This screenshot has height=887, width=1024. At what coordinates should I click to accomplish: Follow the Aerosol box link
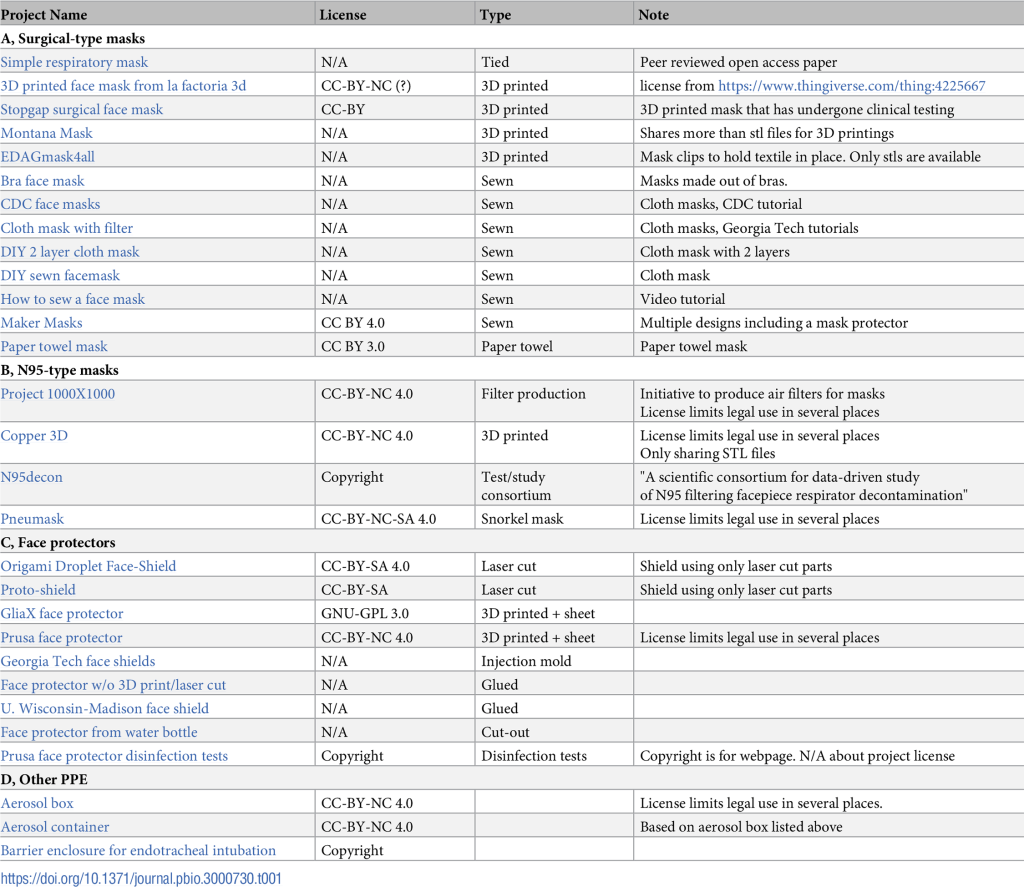[x=37, y=803]
